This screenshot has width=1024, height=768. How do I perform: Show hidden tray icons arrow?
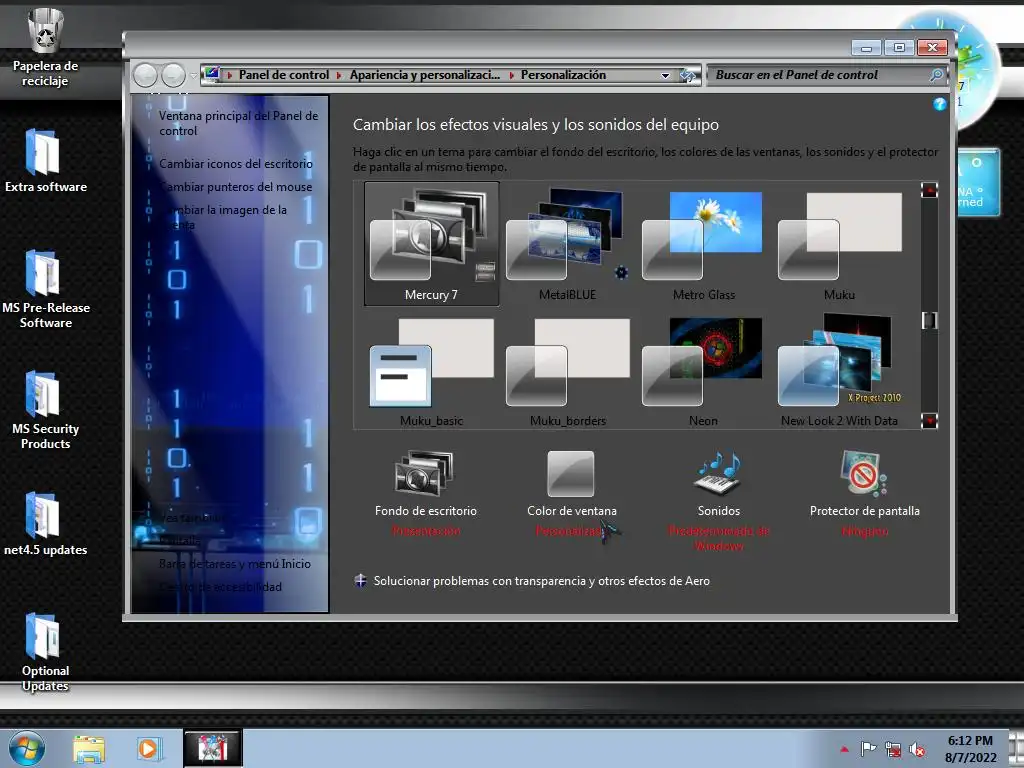(x=844, y=749)
